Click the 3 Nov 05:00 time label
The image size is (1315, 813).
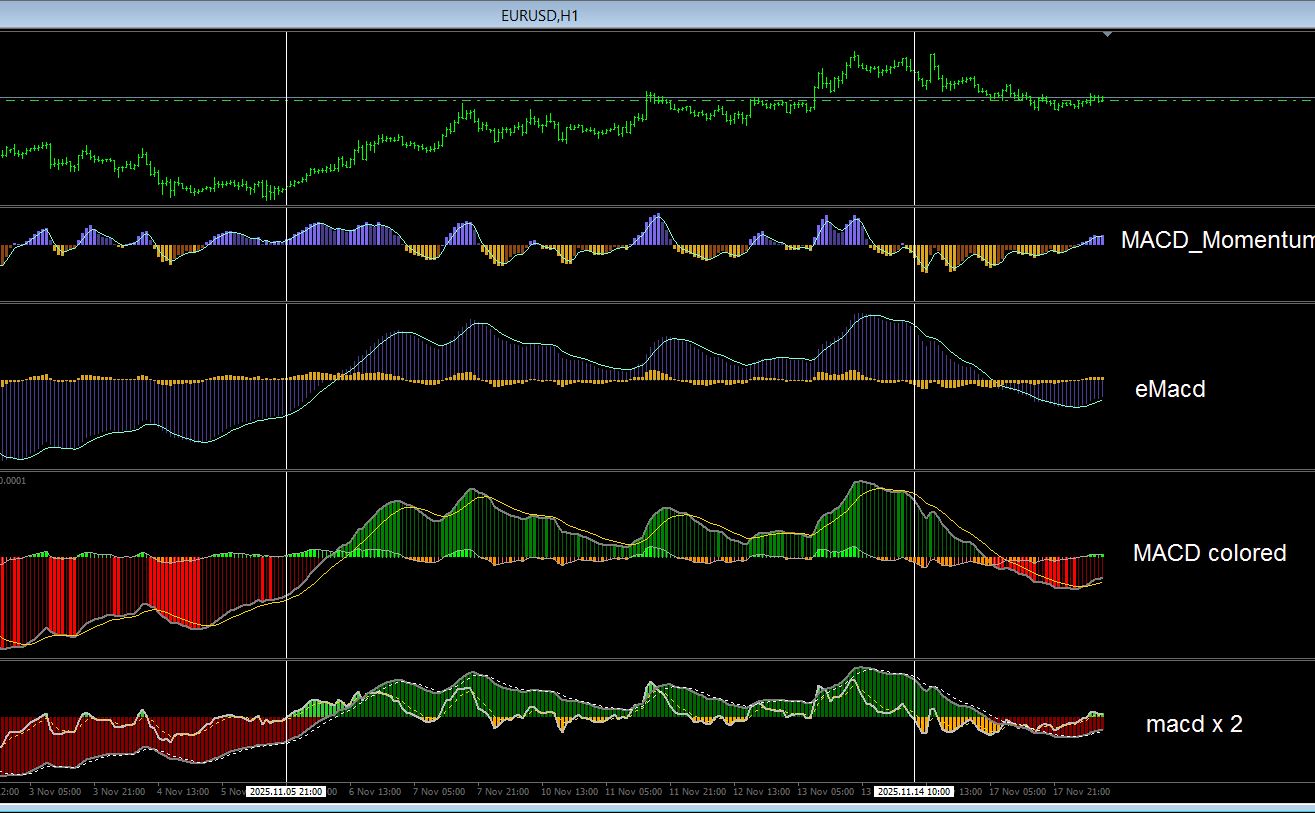pyautogui.click(x=56, y=792)
